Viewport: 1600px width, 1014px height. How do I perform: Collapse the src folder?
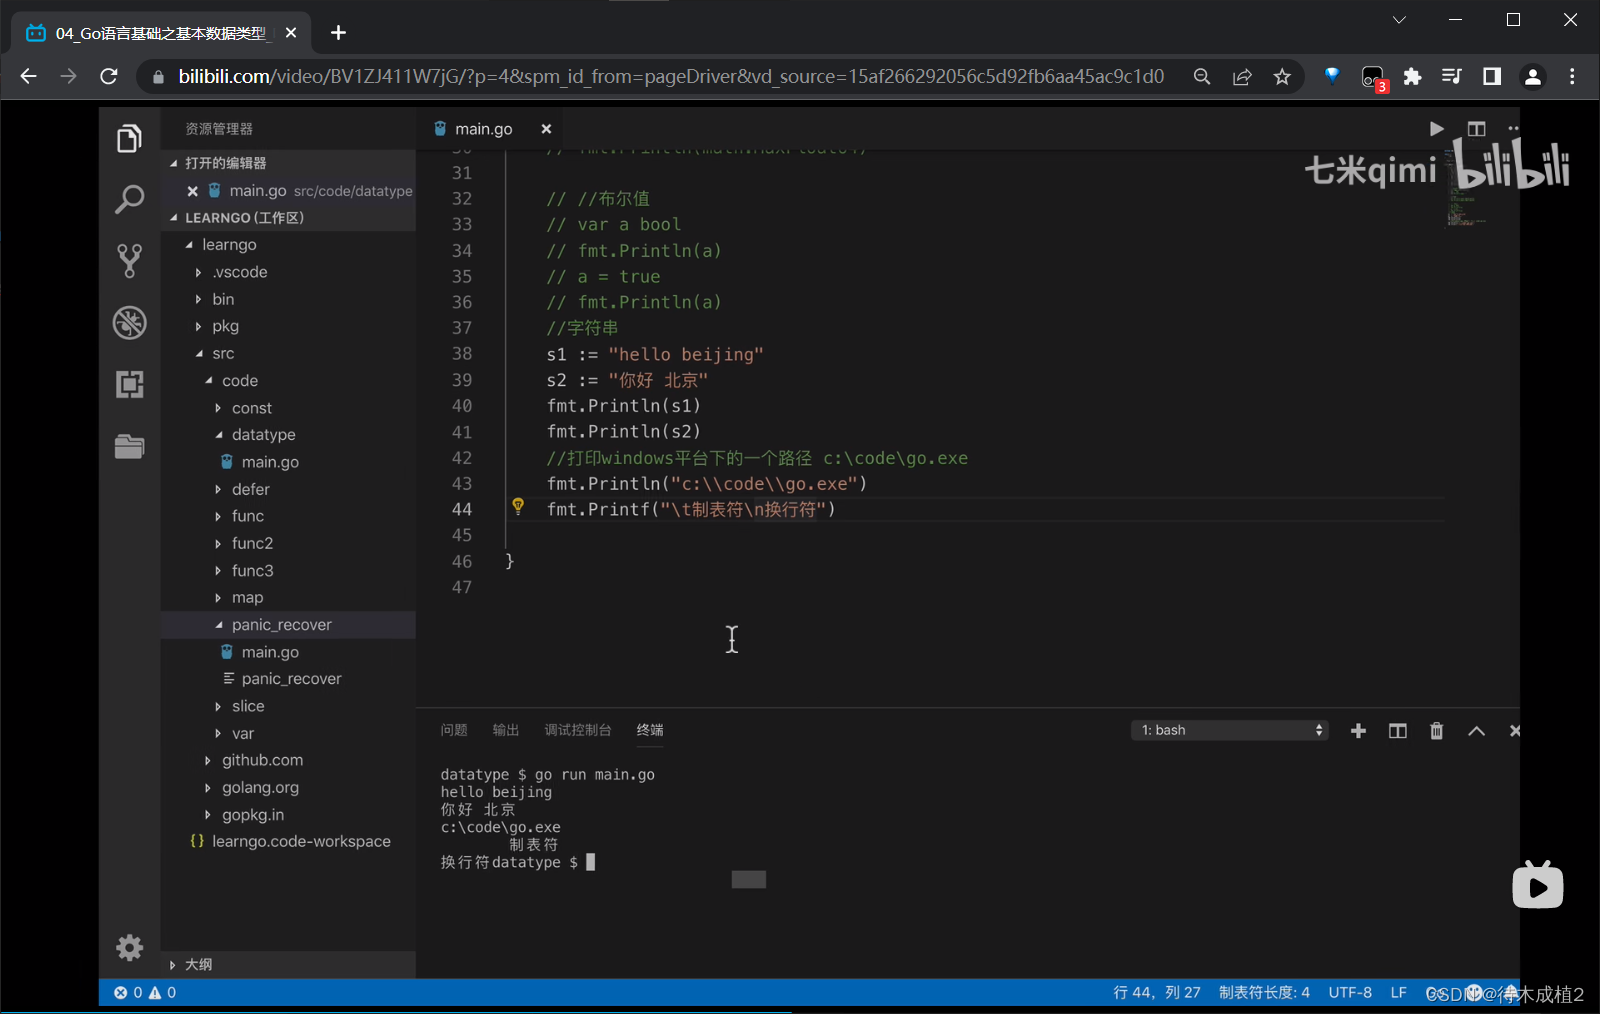(288, 353)
